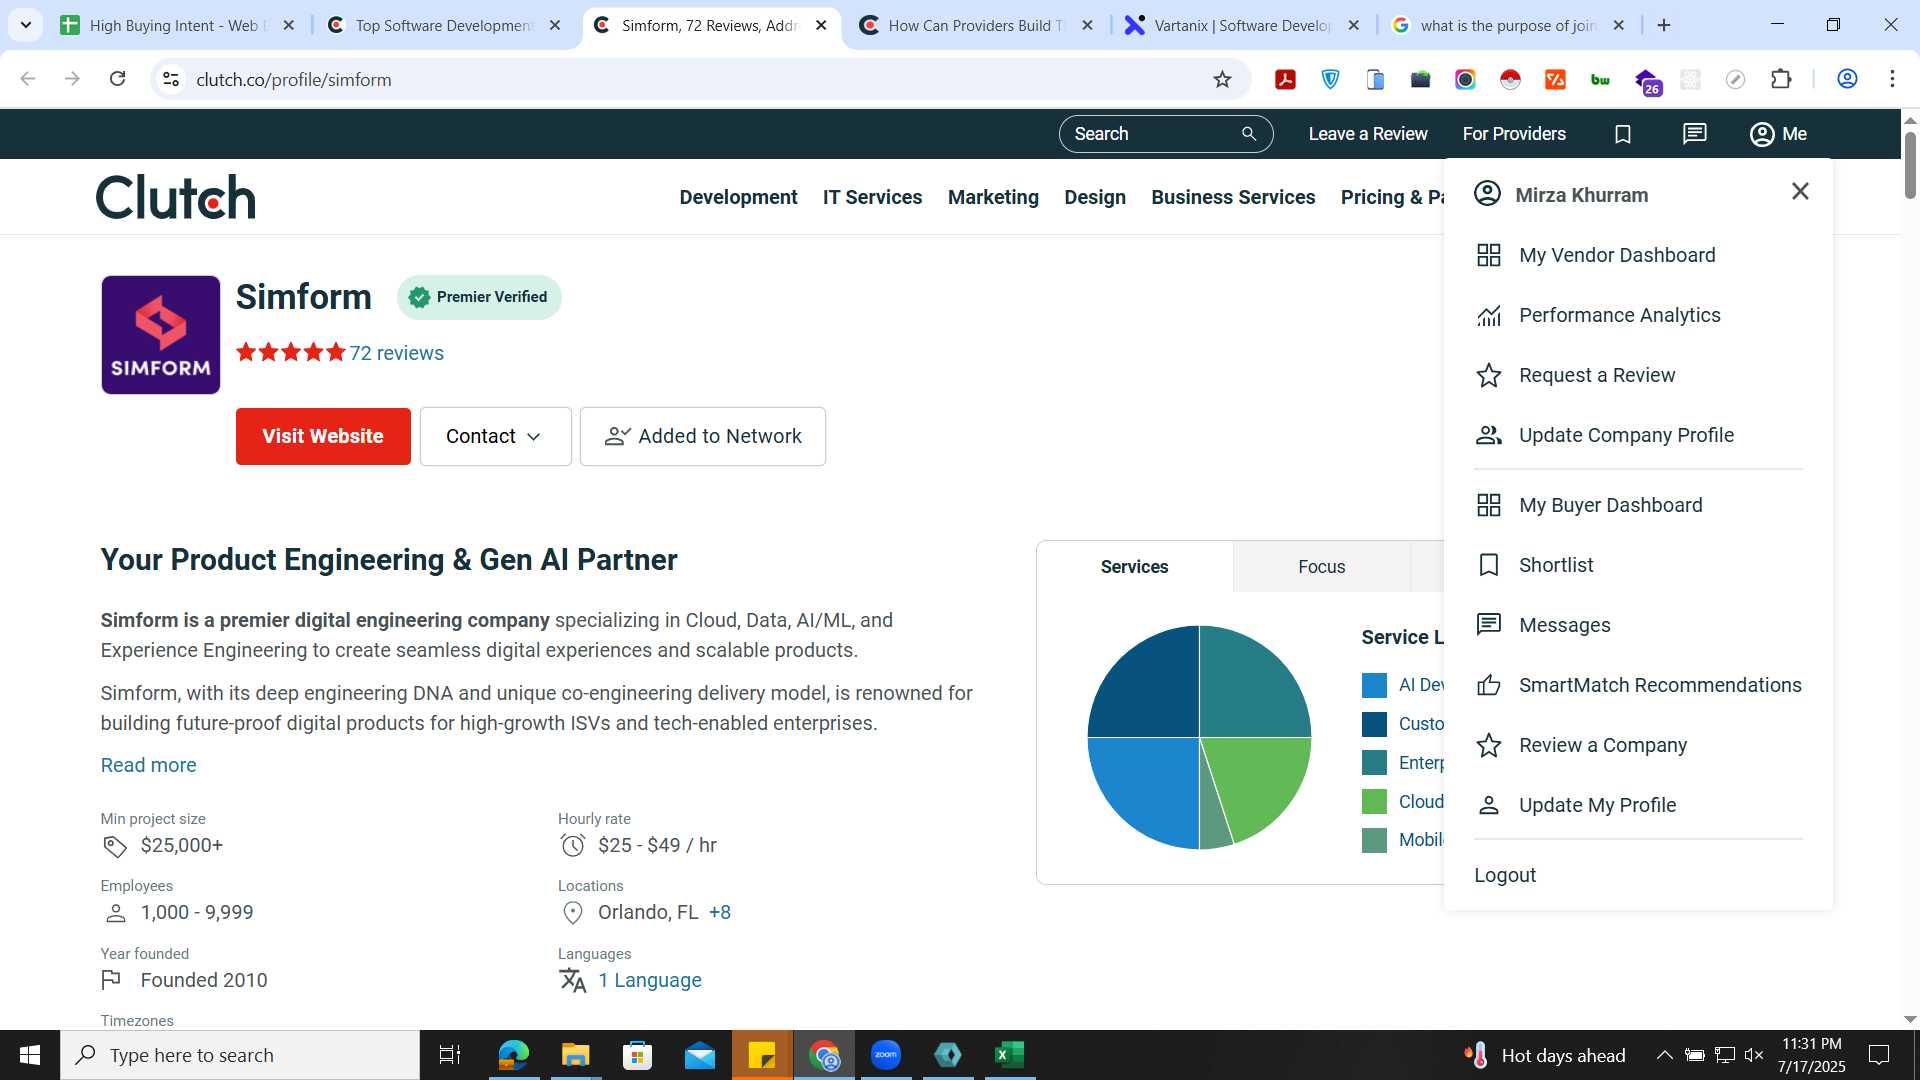
Task: Click Added to Network button
Action: [x=702, y=436]
